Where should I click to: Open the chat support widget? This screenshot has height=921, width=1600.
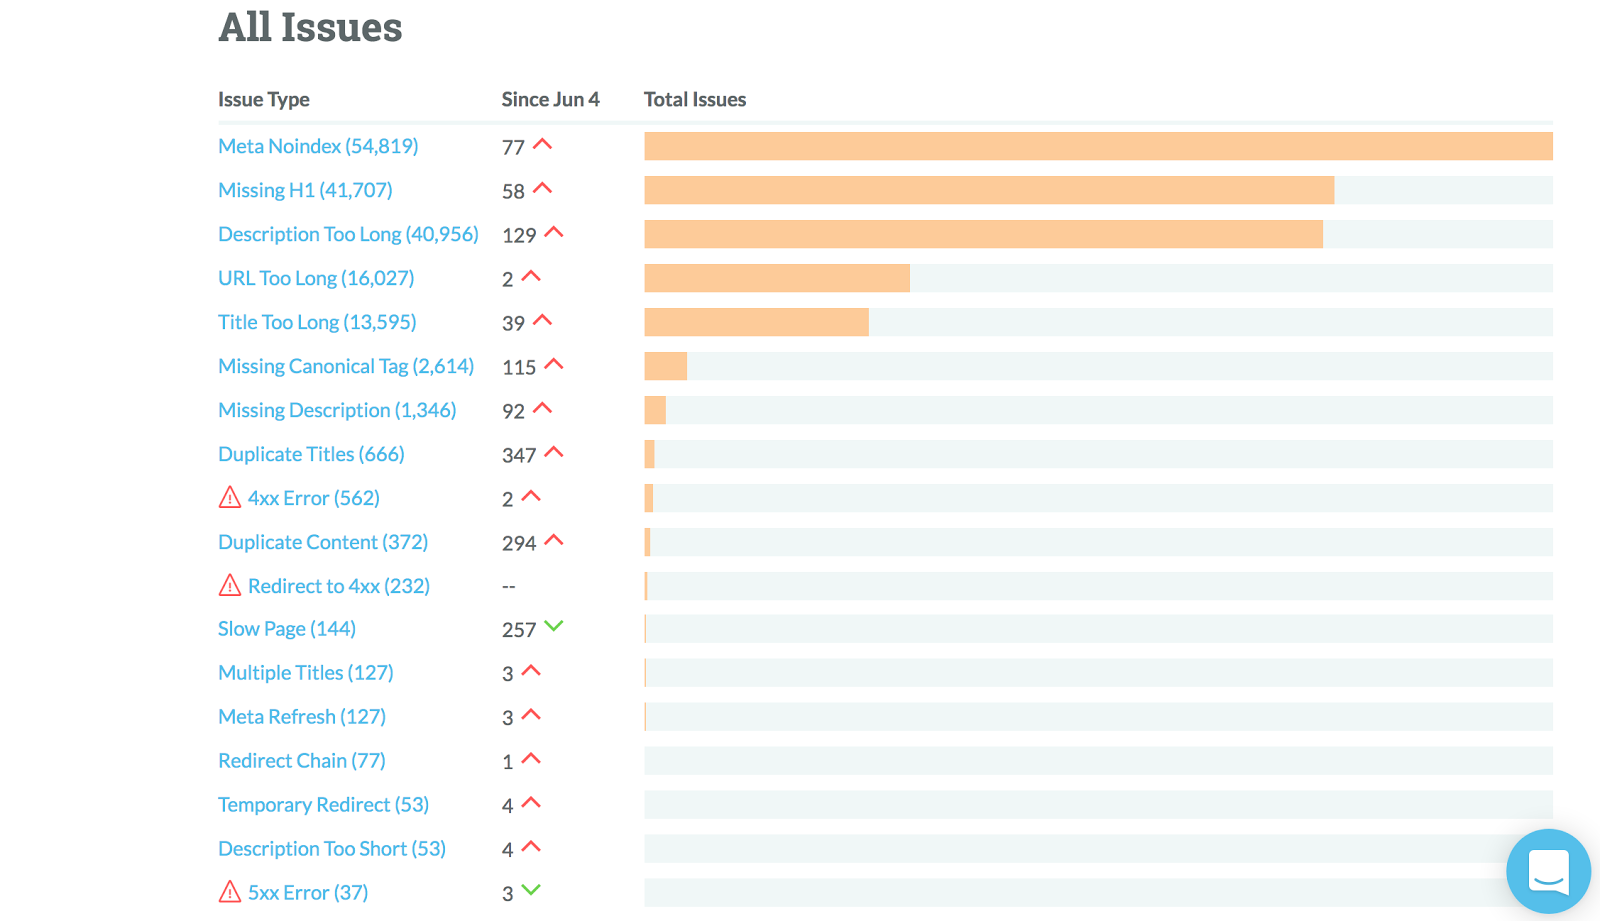coord(1548,871)
